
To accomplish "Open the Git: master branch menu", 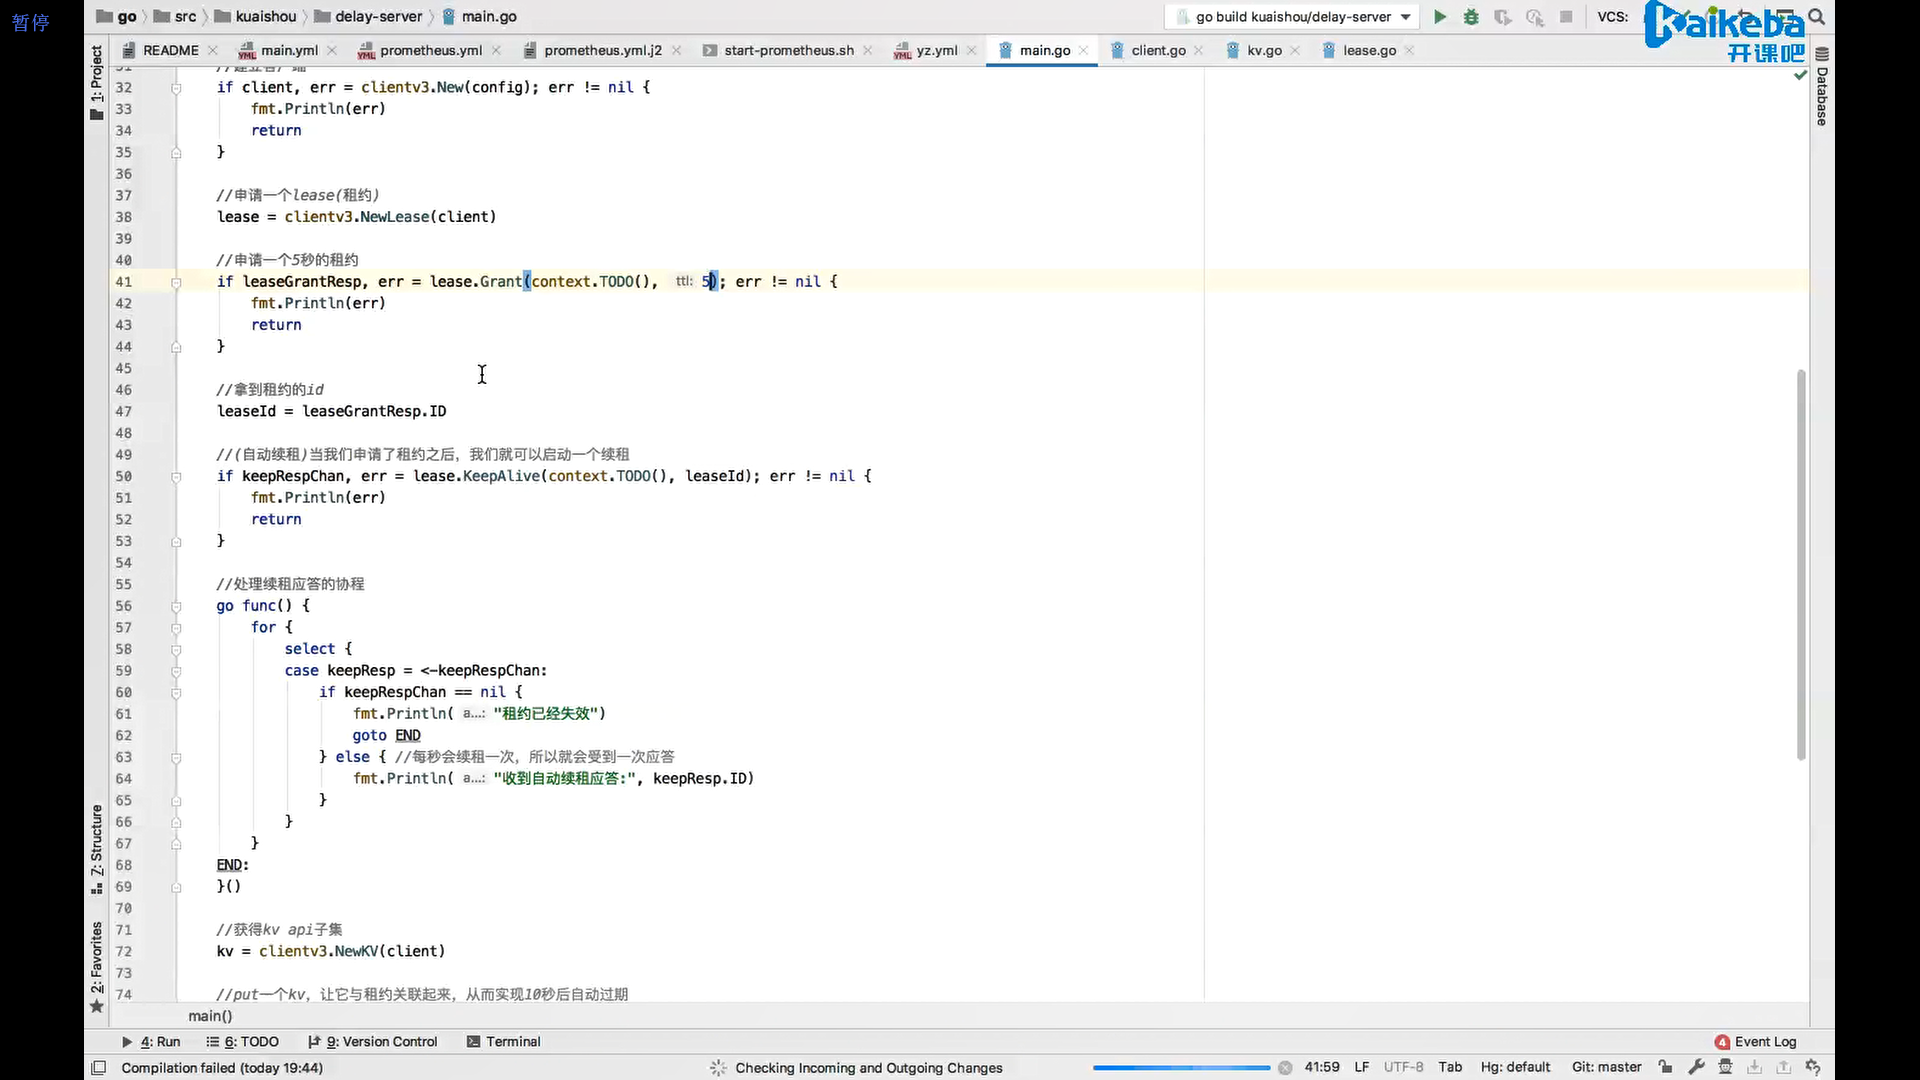I will pyautogui.click(x=1606, y=1067).
